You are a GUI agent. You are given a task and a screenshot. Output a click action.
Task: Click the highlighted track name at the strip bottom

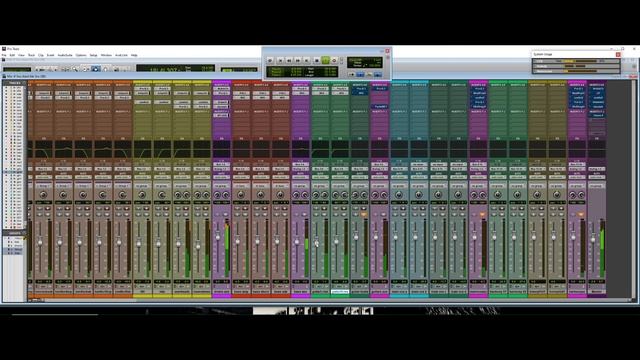[x=340, y=292]
